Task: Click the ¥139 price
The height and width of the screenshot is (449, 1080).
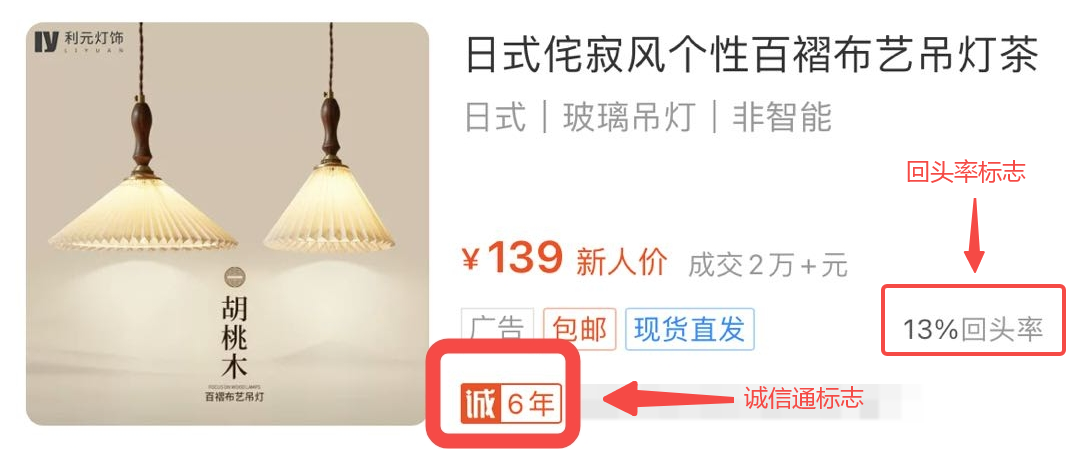Action: pyautogui.click(x=512, y=260)
